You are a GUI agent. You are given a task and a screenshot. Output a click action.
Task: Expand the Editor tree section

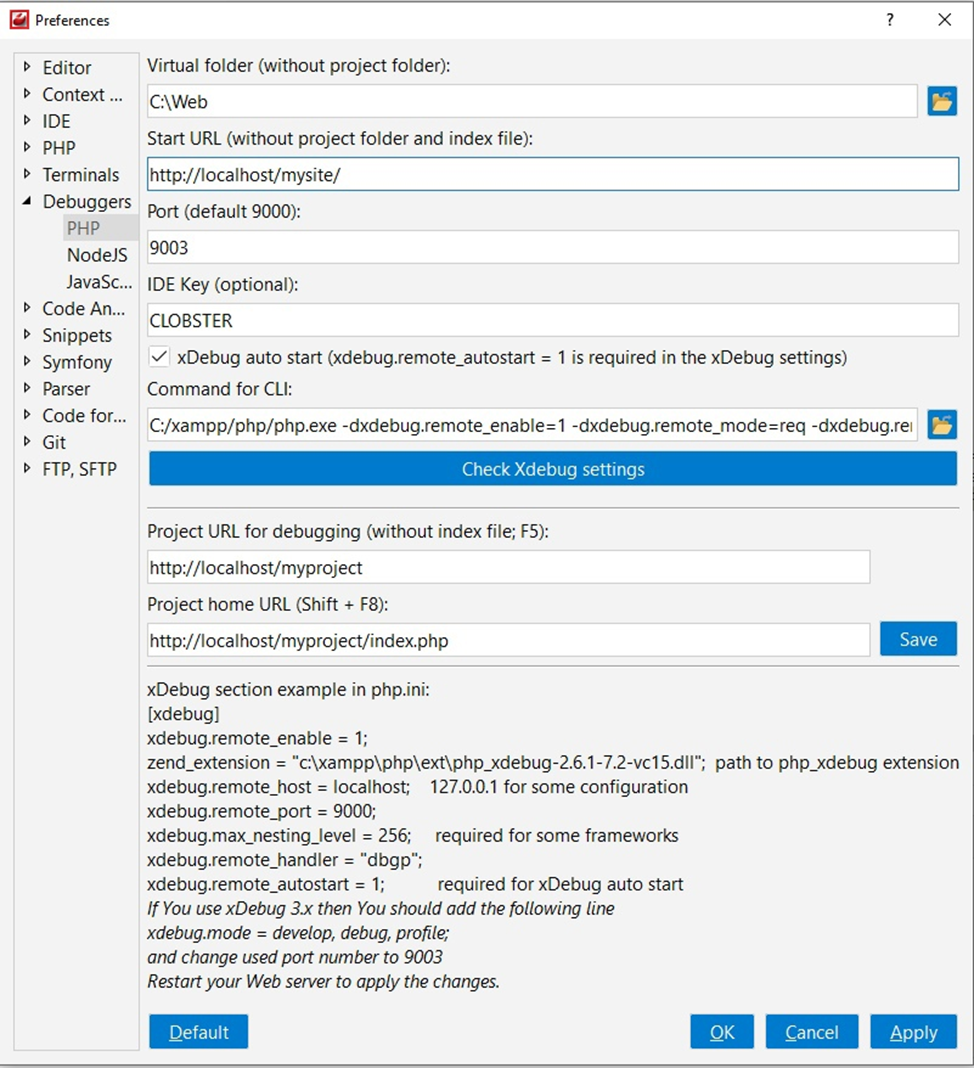point(27,67)
